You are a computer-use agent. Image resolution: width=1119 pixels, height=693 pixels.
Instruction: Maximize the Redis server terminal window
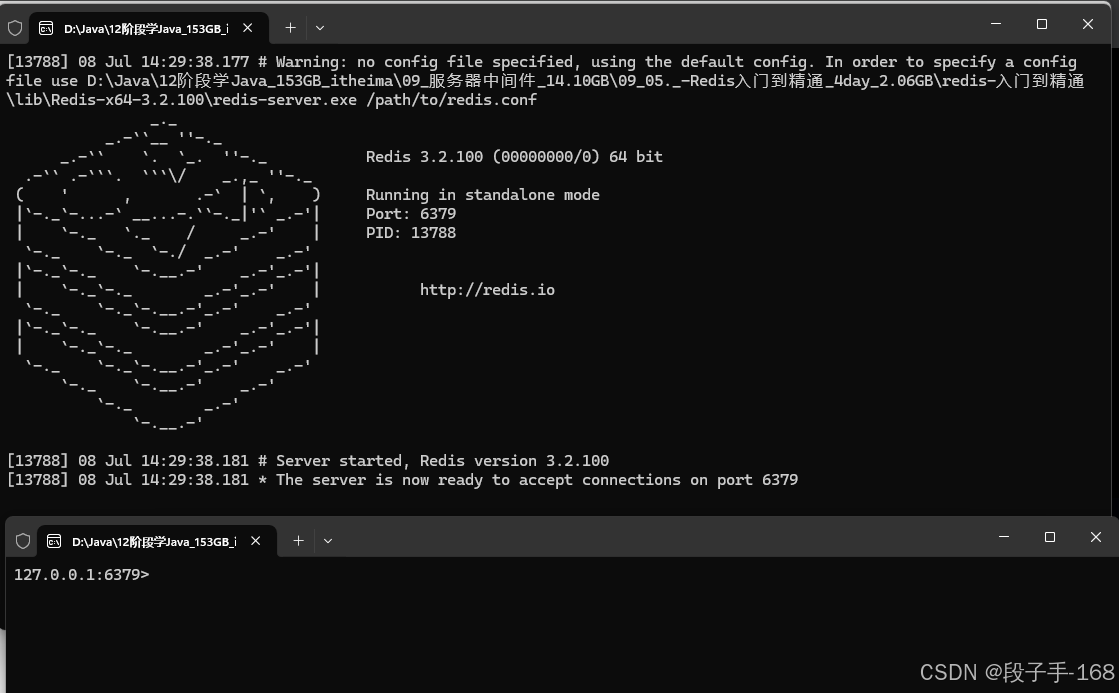[x=1042, y=24]
